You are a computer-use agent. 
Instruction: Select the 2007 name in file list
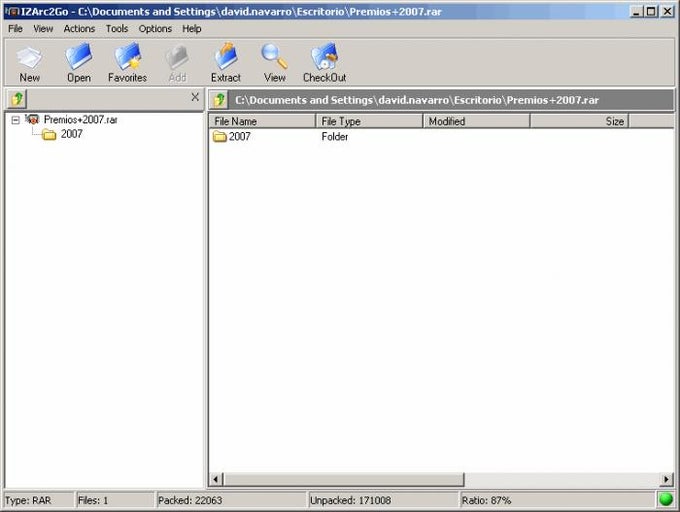(239, 137)
